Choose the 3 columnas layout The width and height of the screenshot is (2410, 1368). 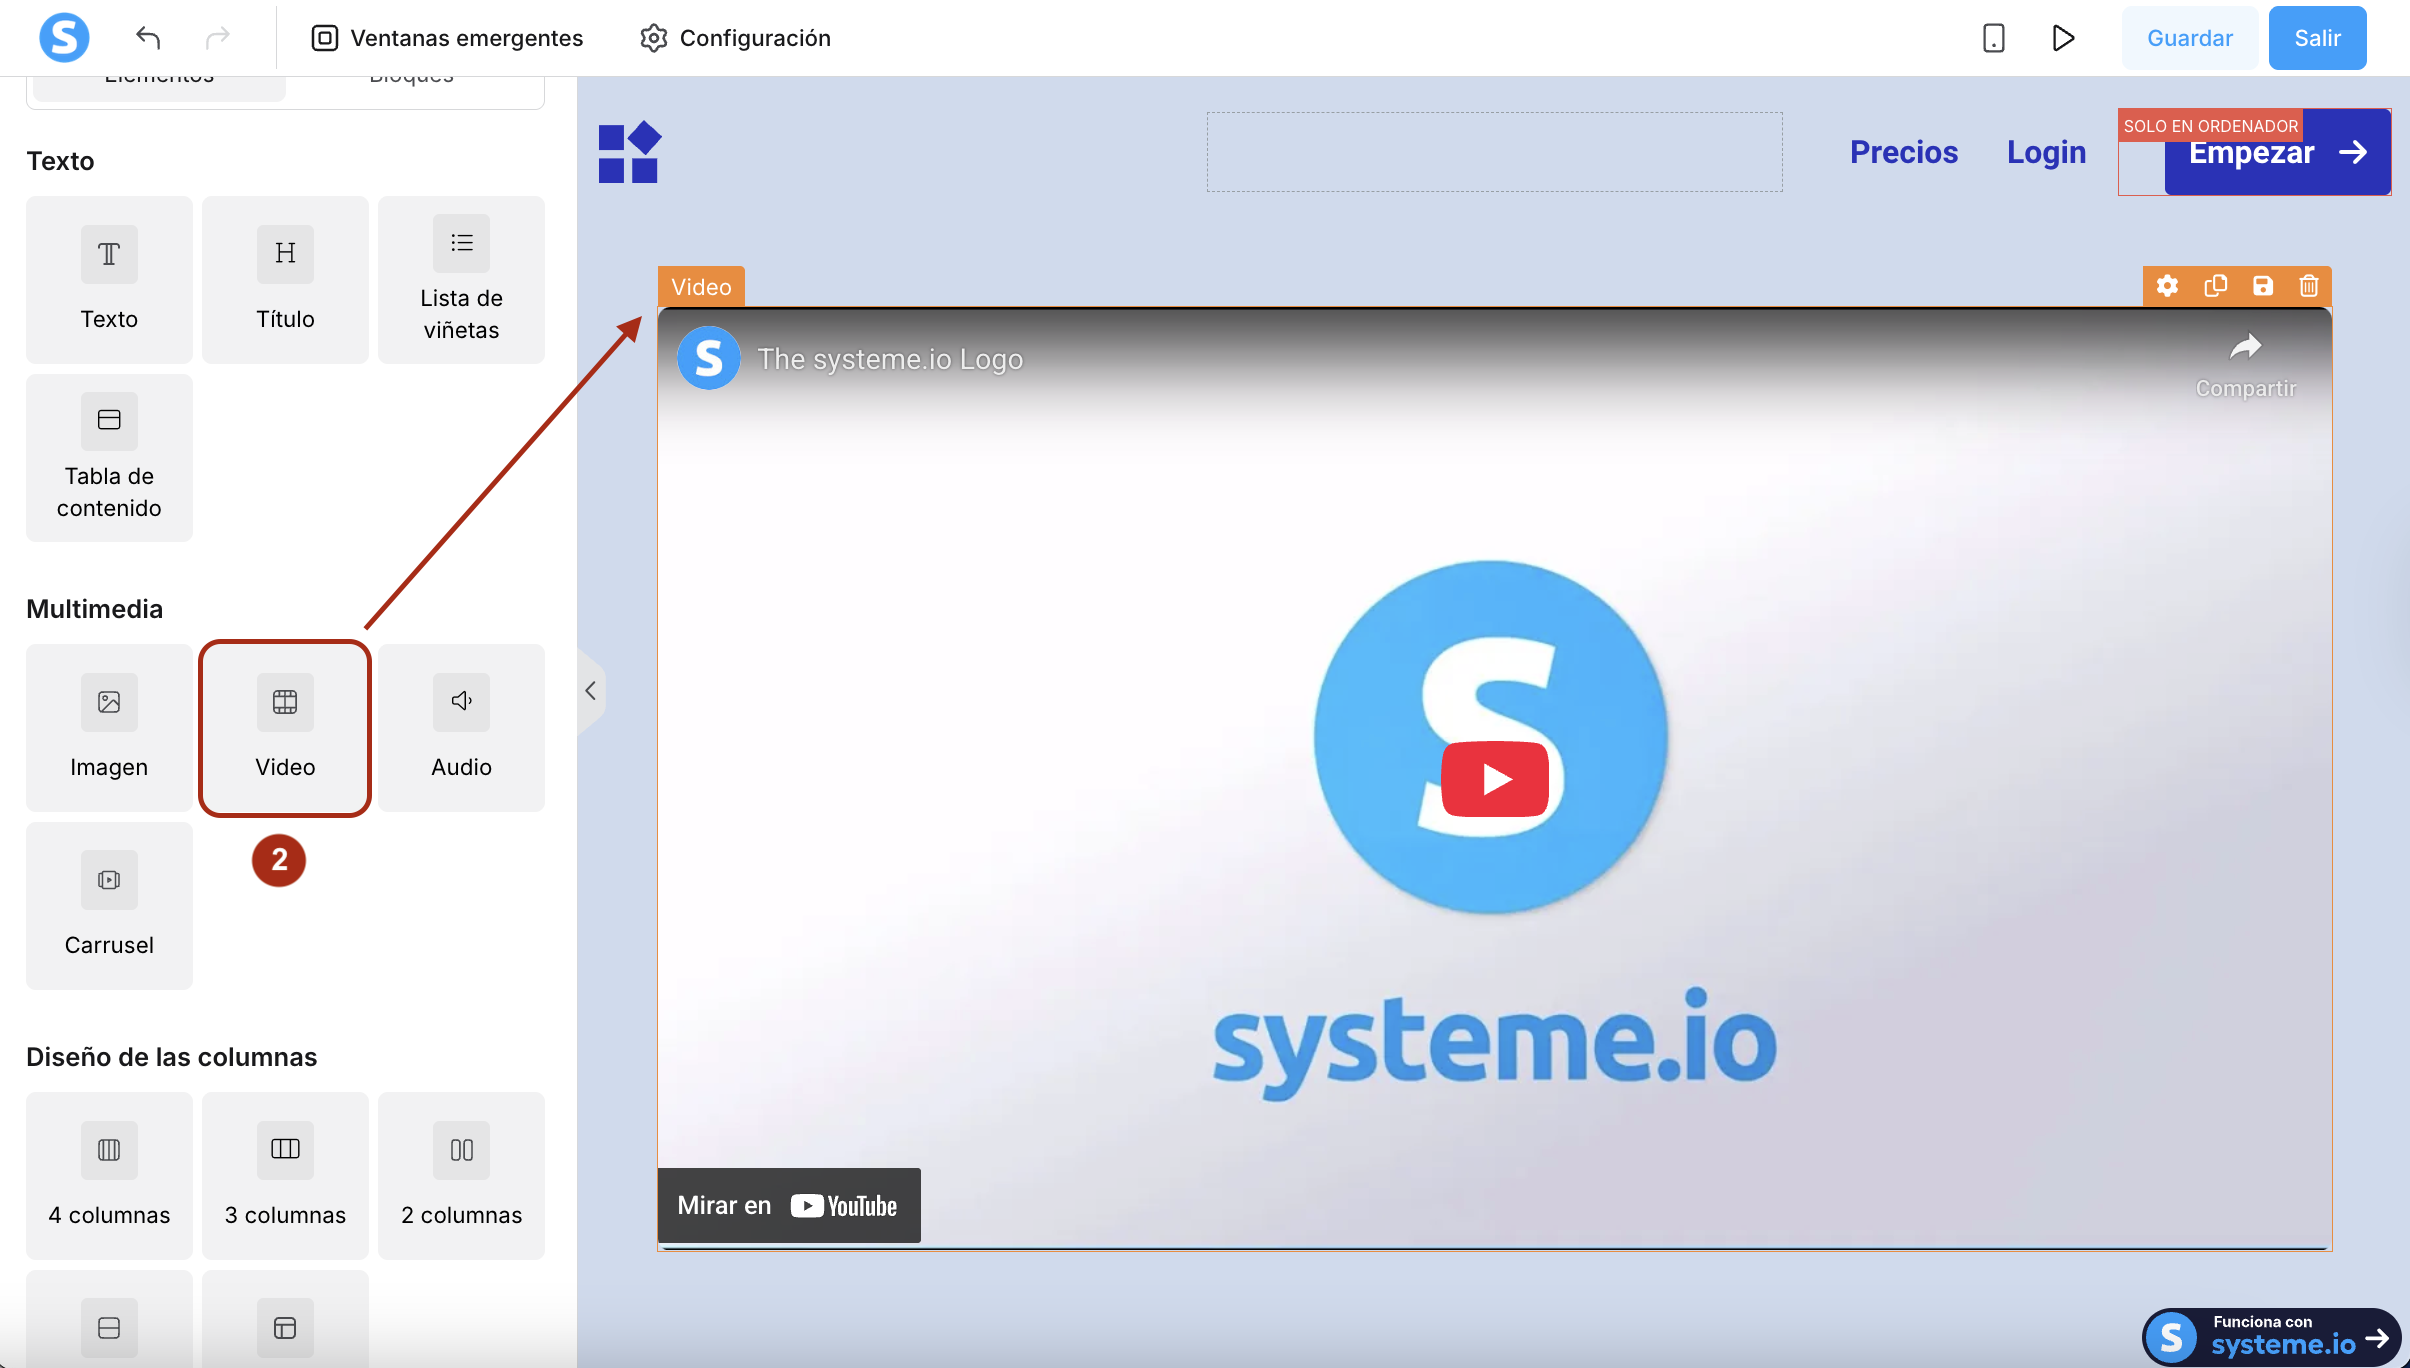285,1175
